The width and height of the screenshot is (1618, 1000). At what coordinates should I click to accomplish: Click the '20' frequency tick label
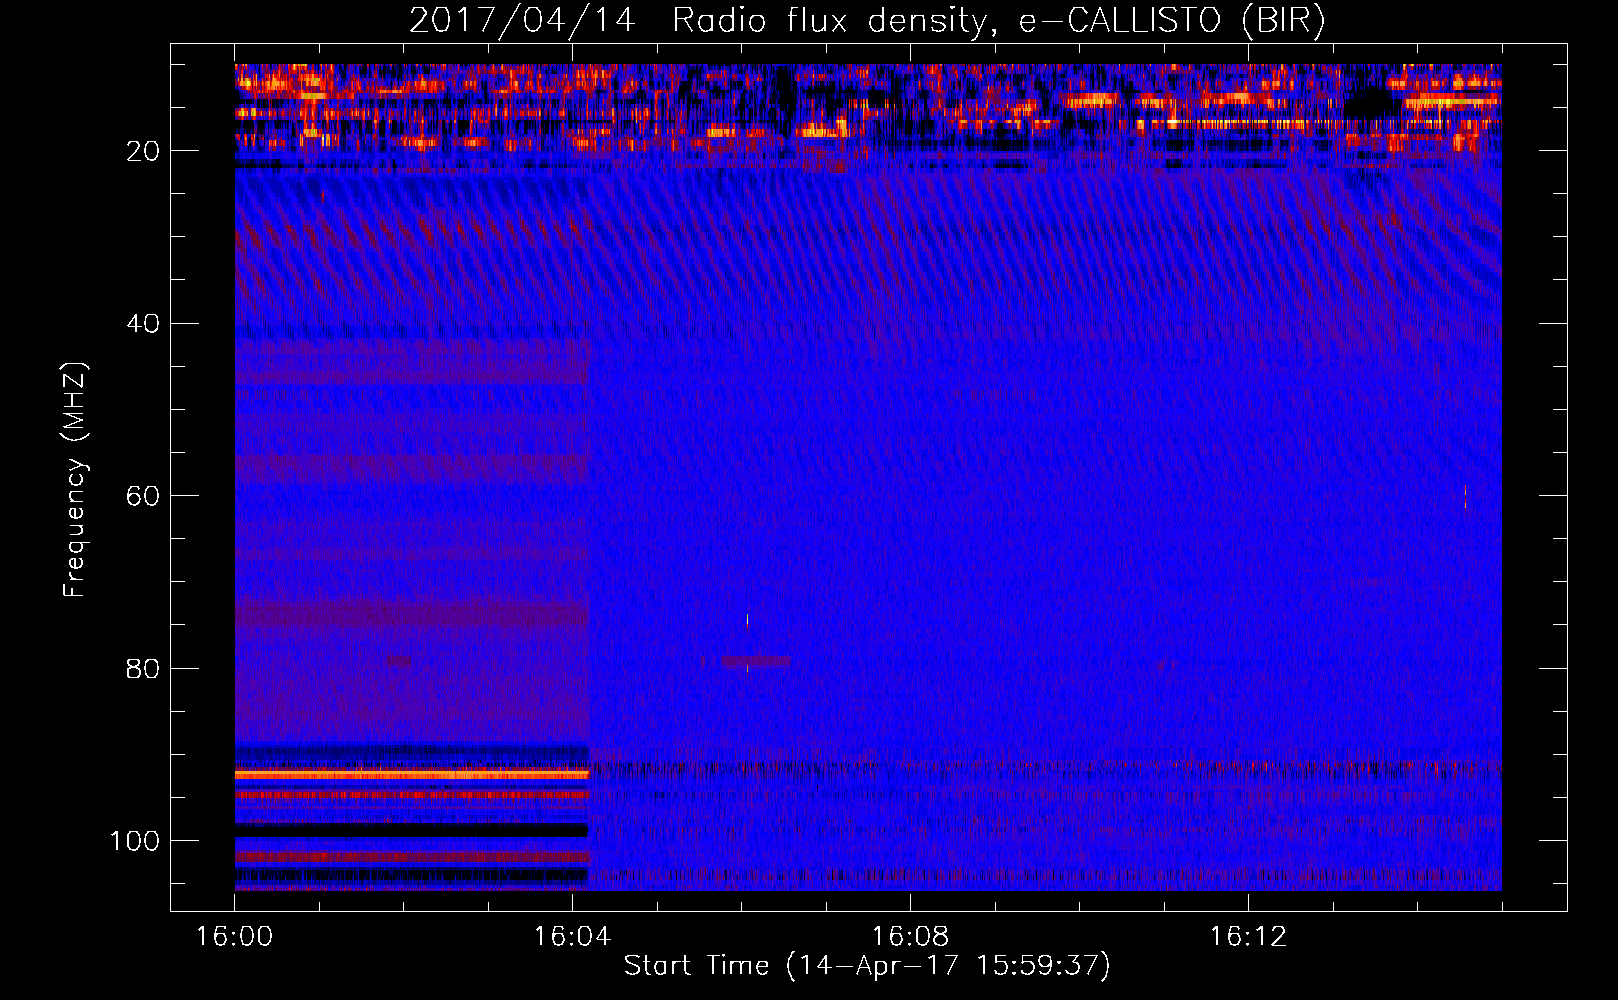(x=143, y=151)
